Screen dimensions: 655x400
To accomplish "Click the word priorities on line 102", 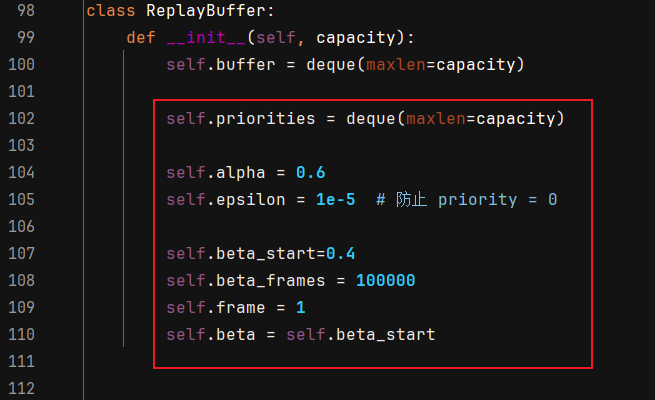I will coord(265,119).
